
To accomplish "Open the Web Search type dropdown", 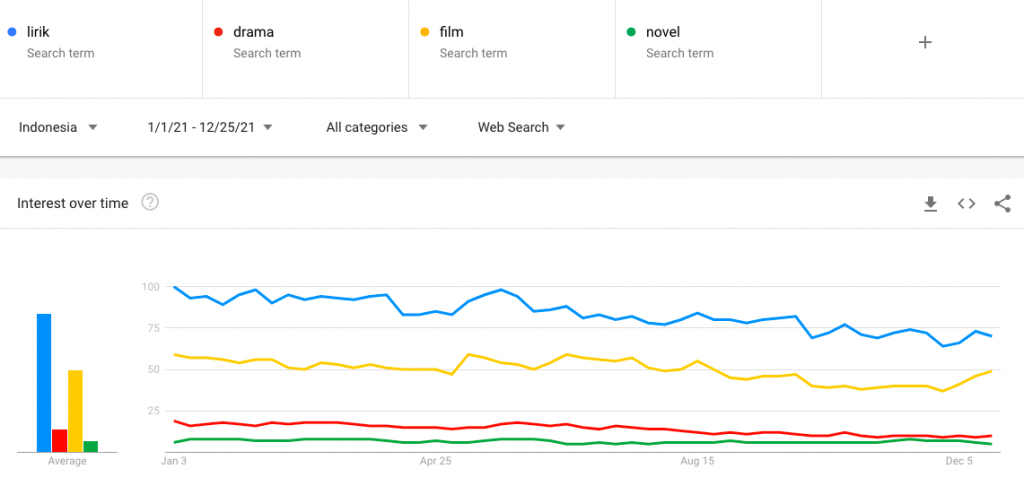I will 521,127.
